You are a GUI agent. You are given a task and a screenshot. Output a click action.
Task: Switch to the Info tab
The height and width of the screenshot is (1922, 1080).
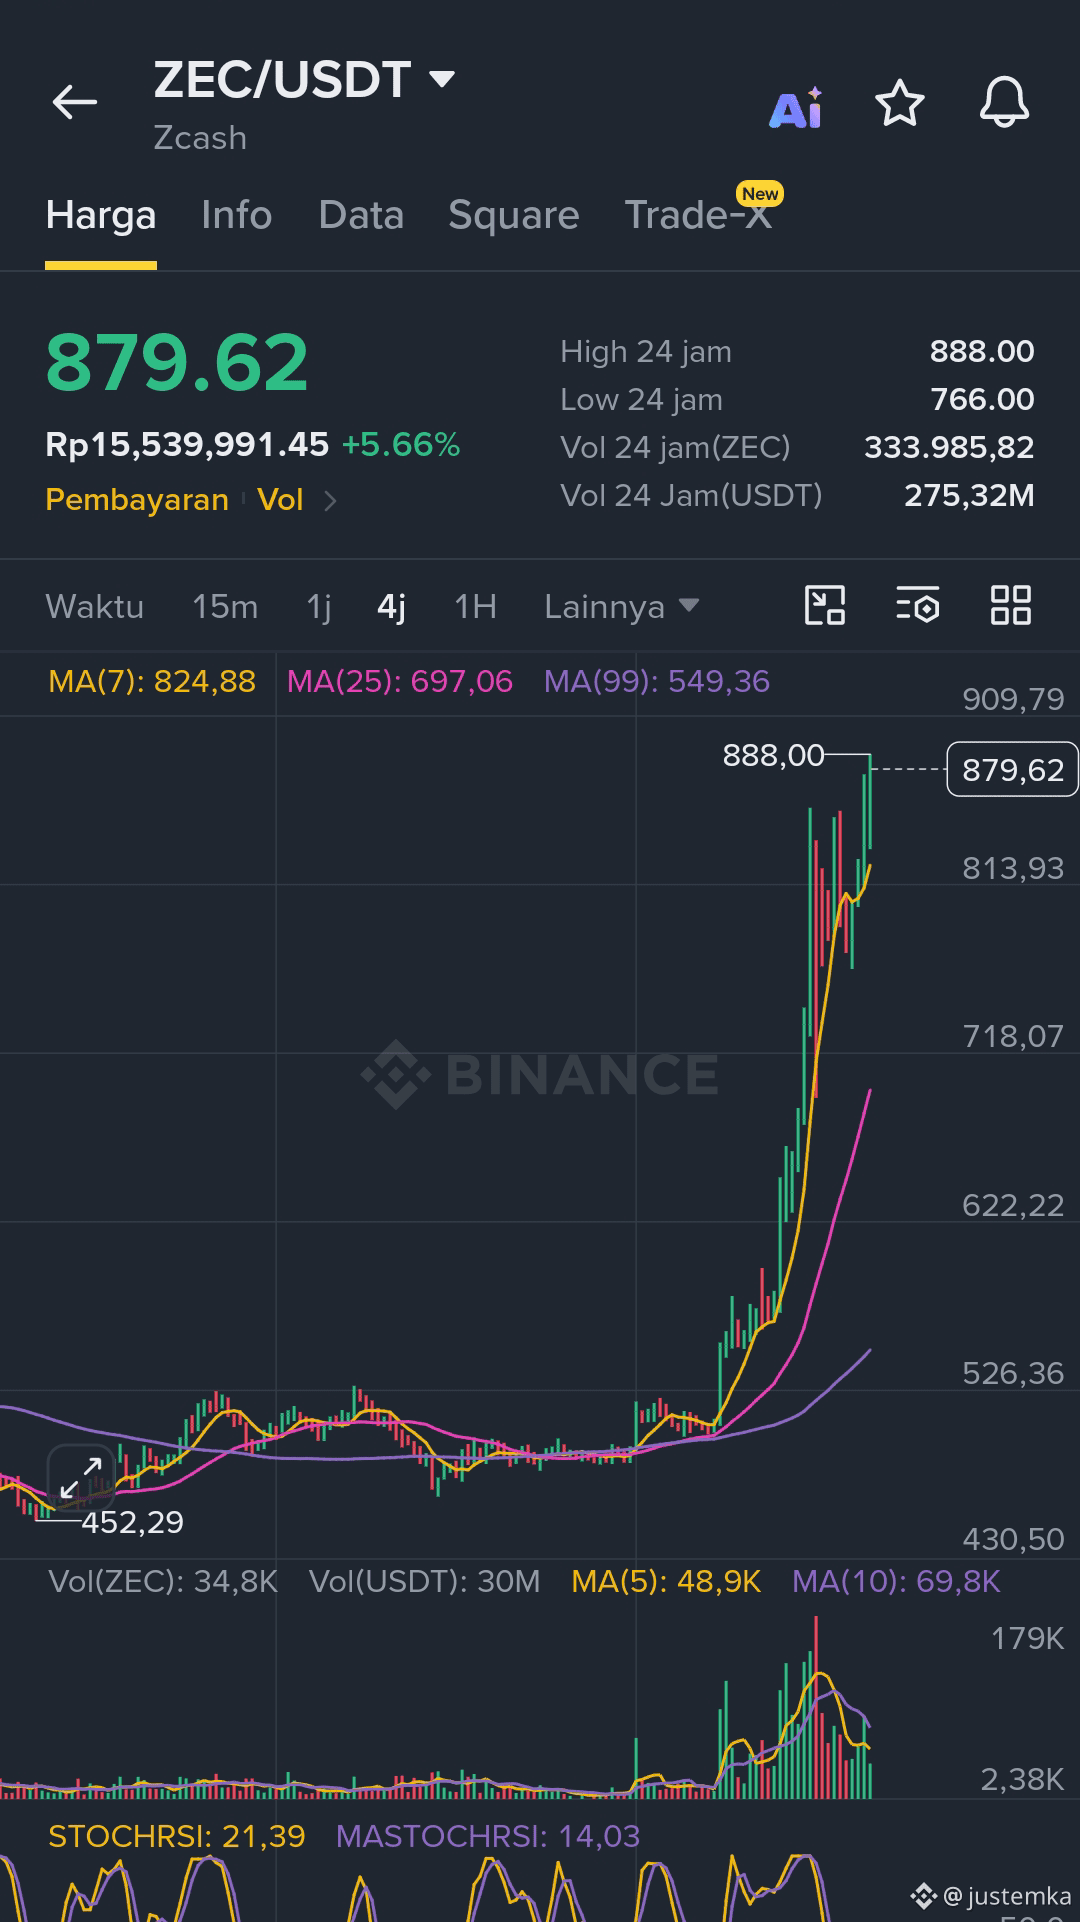[x=236, y=215]
